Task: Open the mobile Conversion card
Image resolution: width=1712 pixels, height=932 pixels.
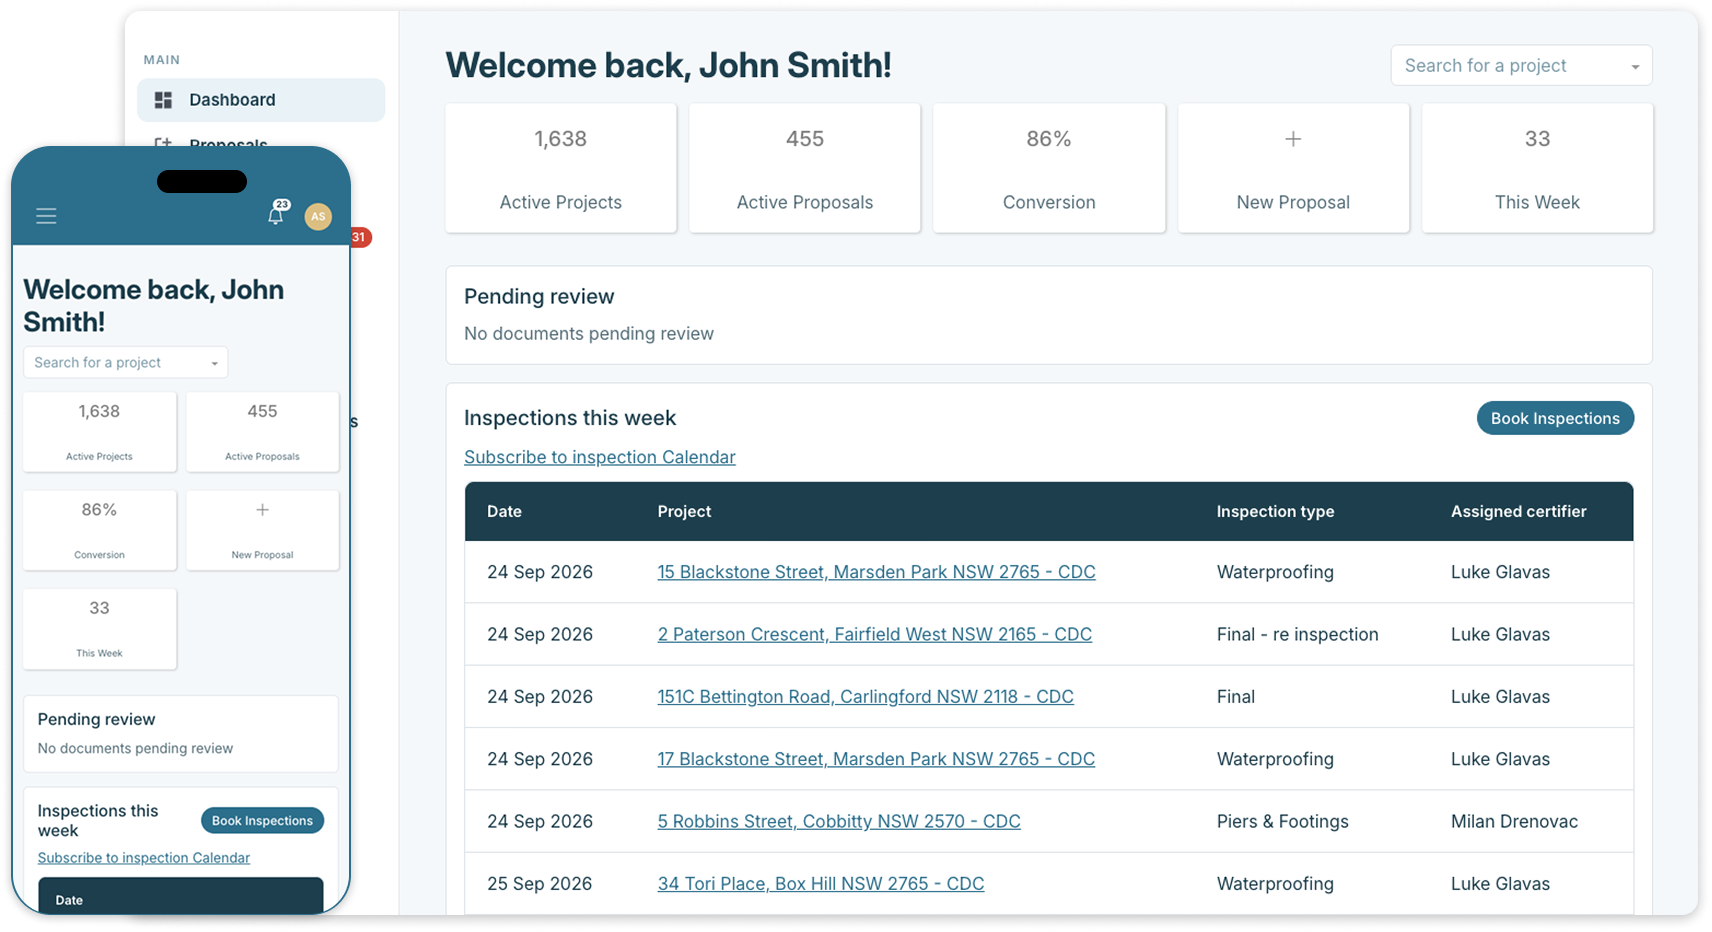Action: click(x=100, y=530)
